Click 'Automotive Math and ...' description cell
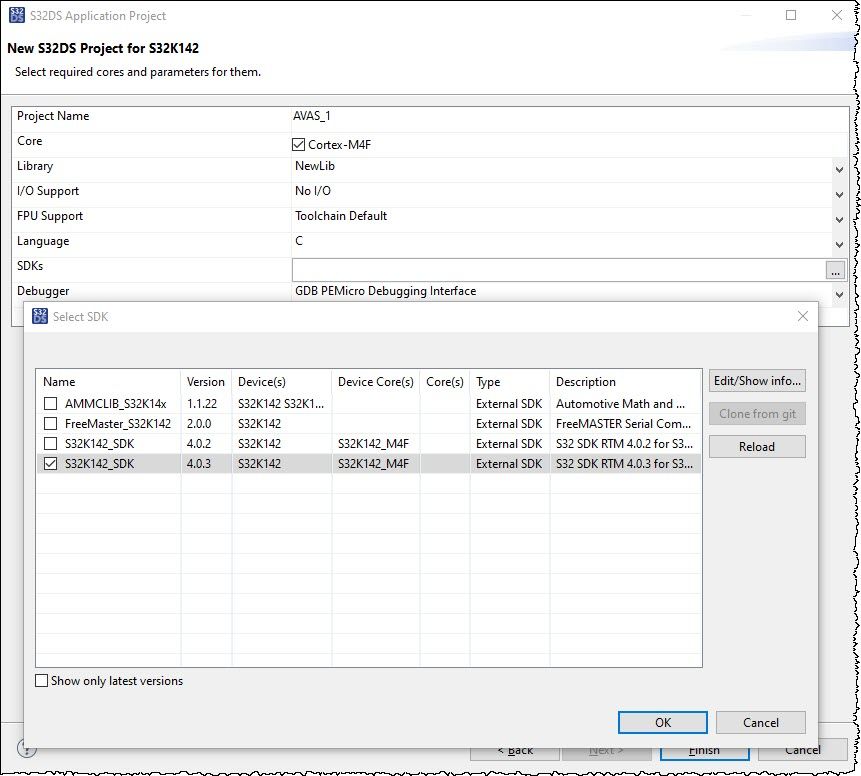The width and height of the screenshot is (861, 776). 620,404
